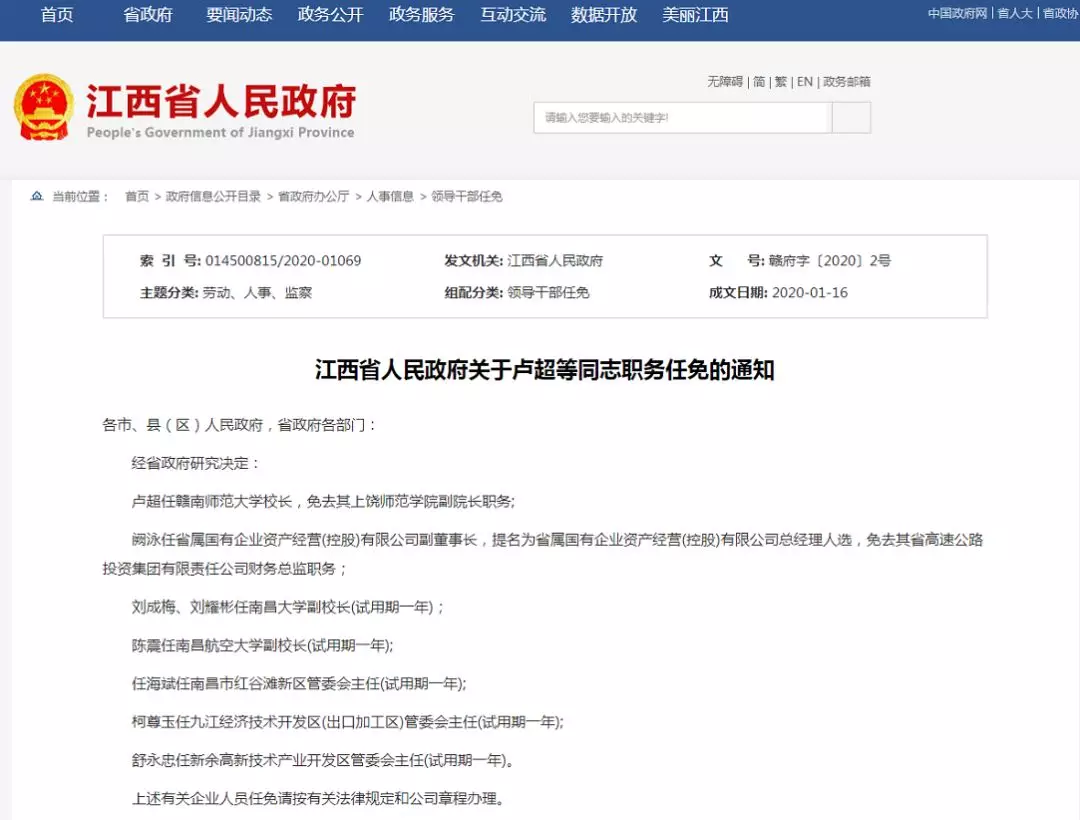Click inside the keyword search input field
Viewport: 1080px width, 820px height.
click(683, 118)
